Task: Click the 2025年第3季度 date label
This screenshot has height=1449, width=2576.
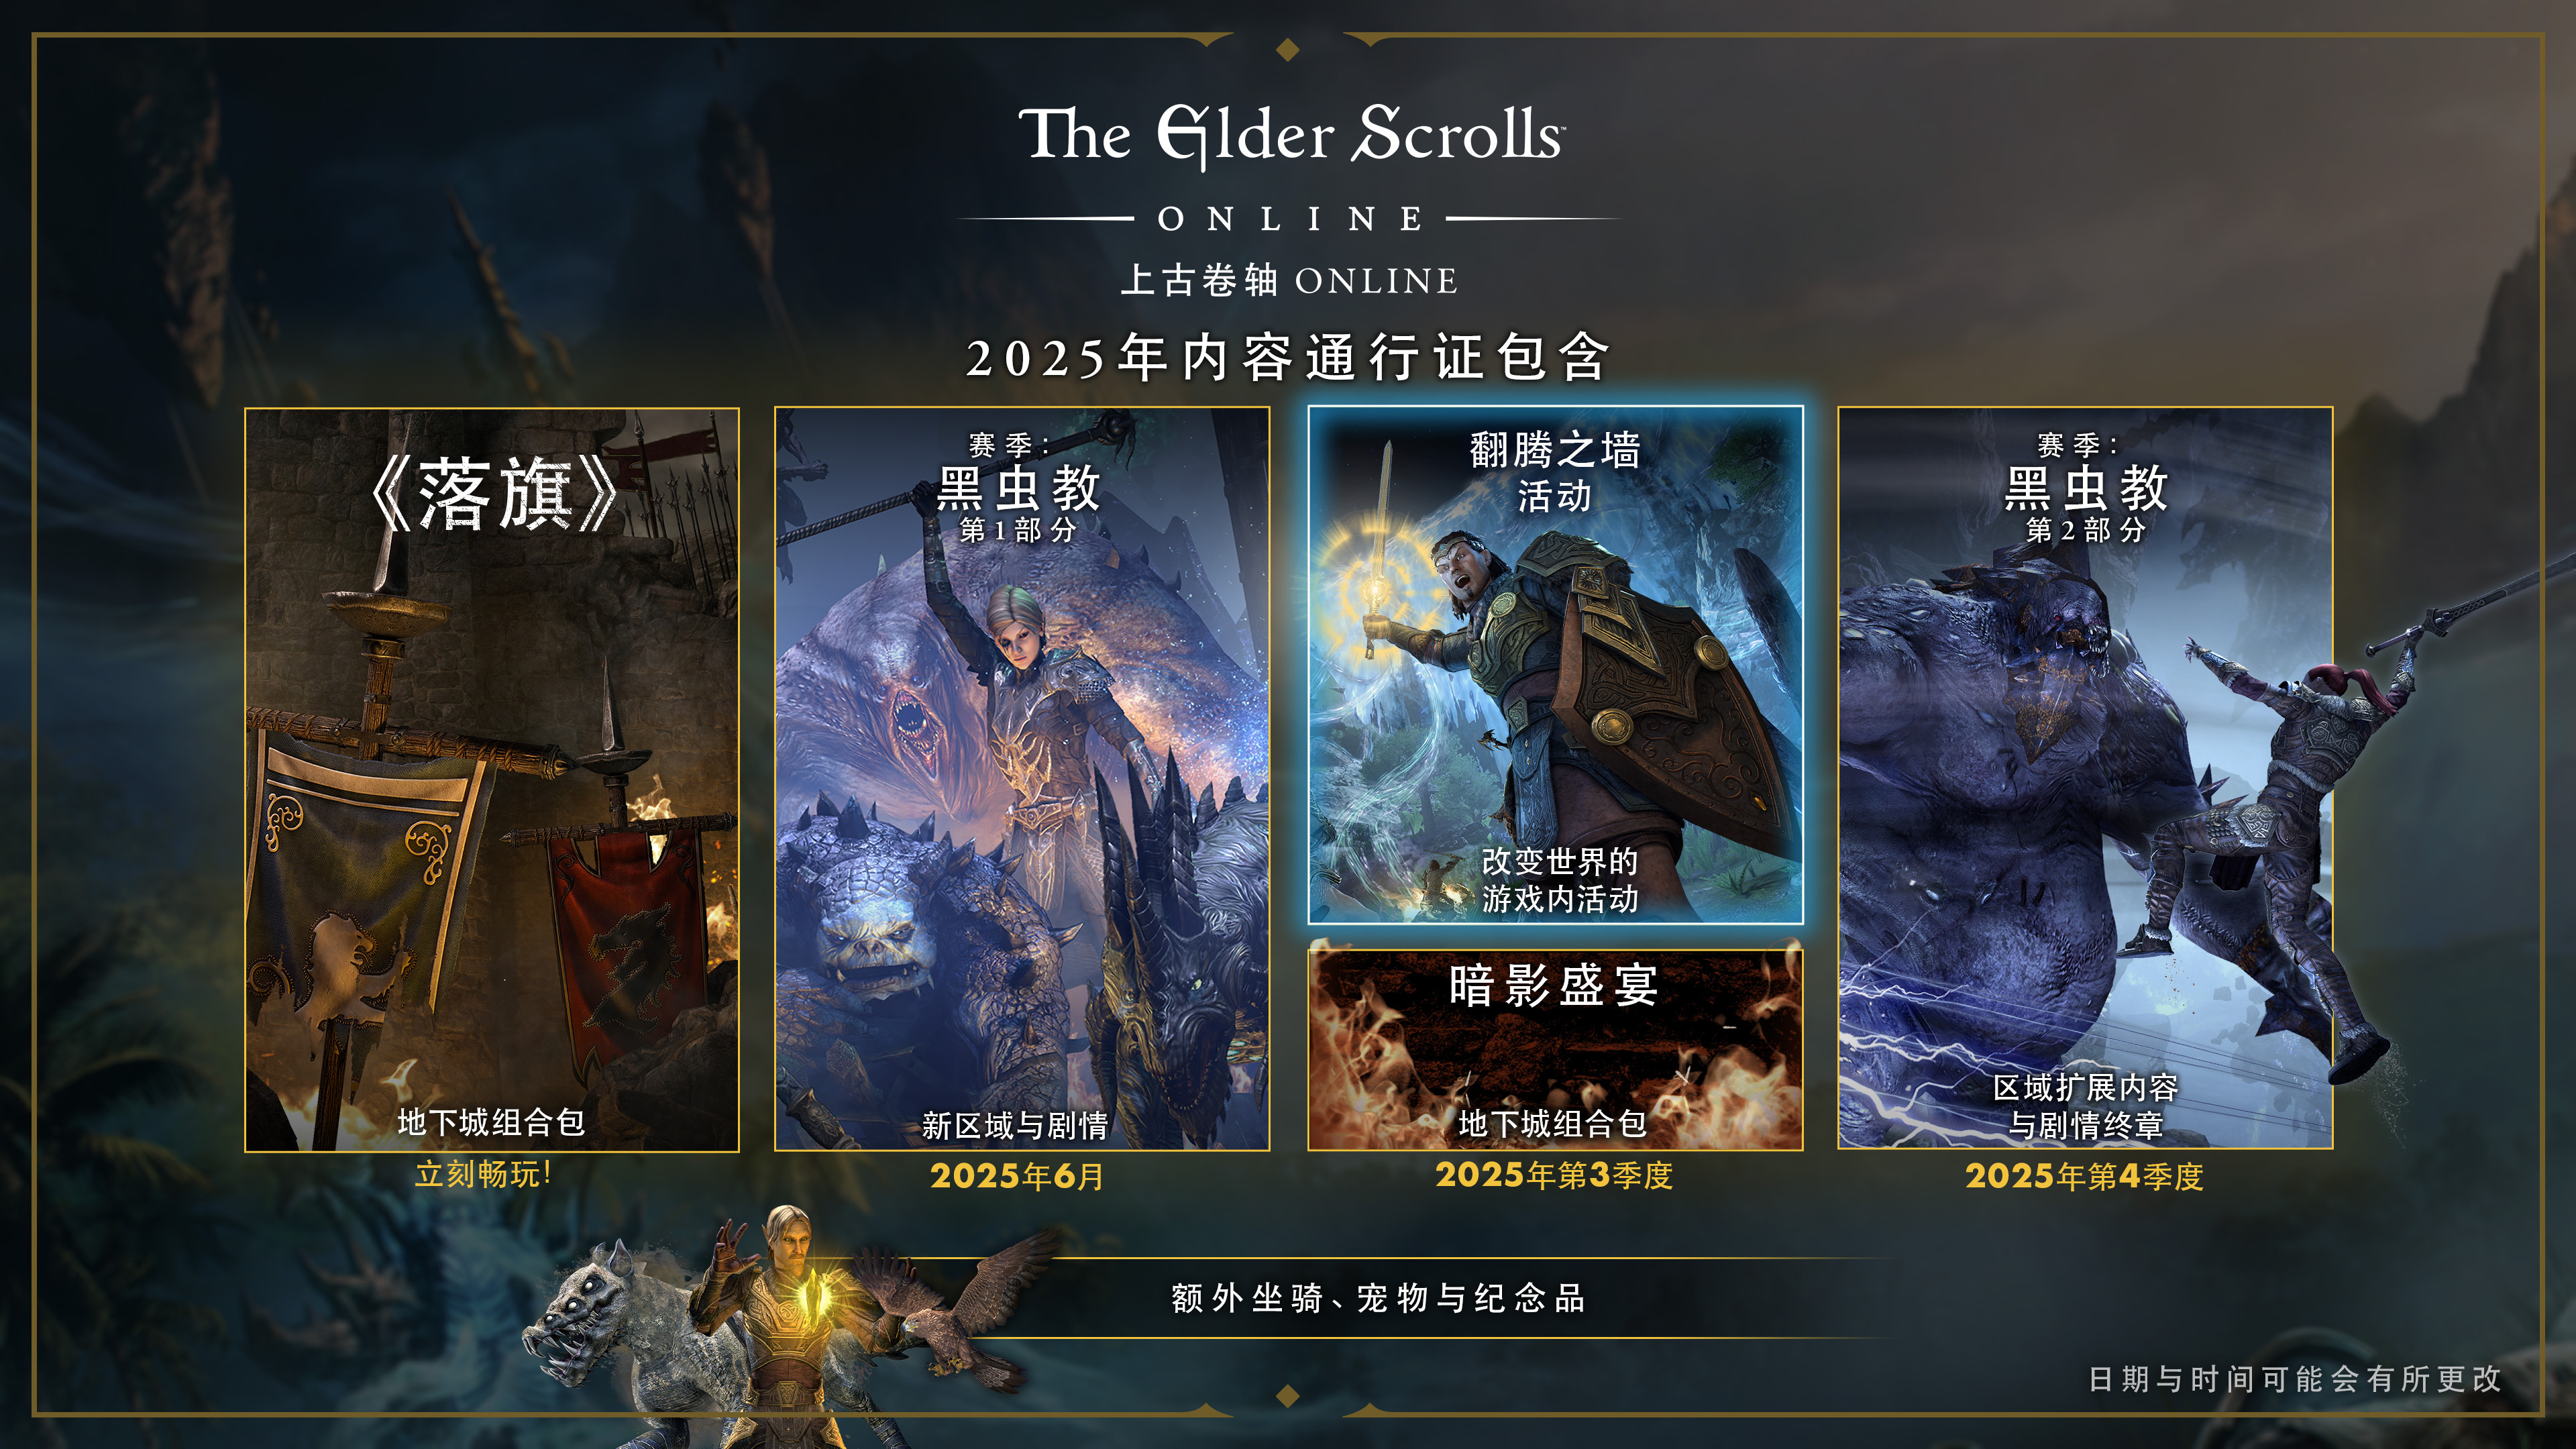Action: [1554, 1175]
